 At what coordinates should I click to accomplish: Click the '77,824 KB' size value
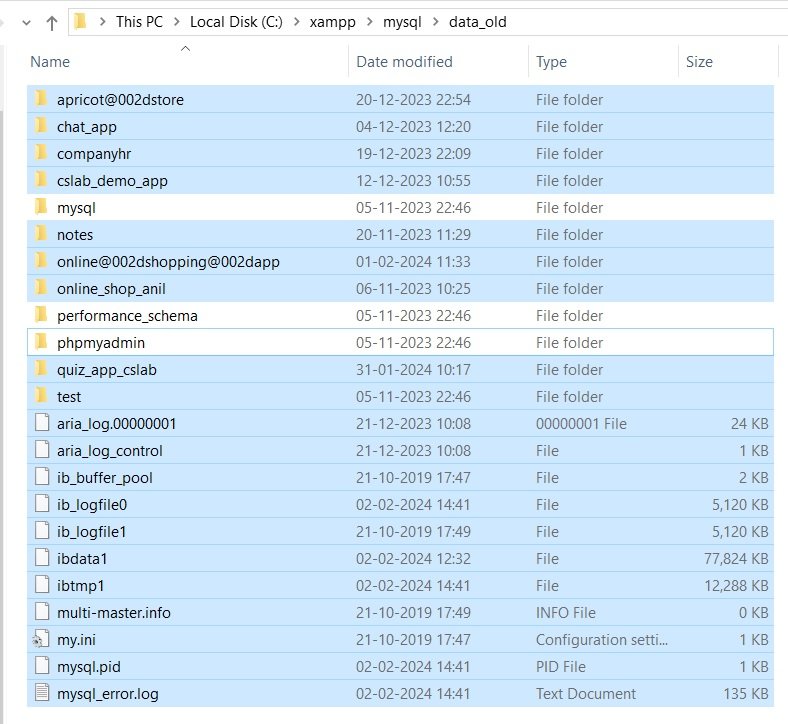(736, 559)
